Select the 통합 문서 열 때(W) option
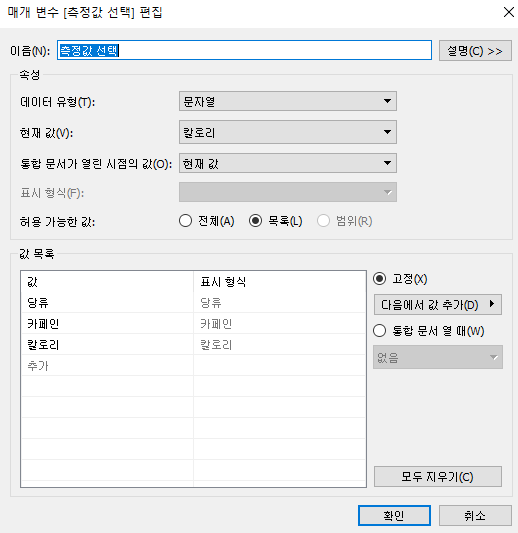Viewport: 518px width, 533px height. (429, 331)
